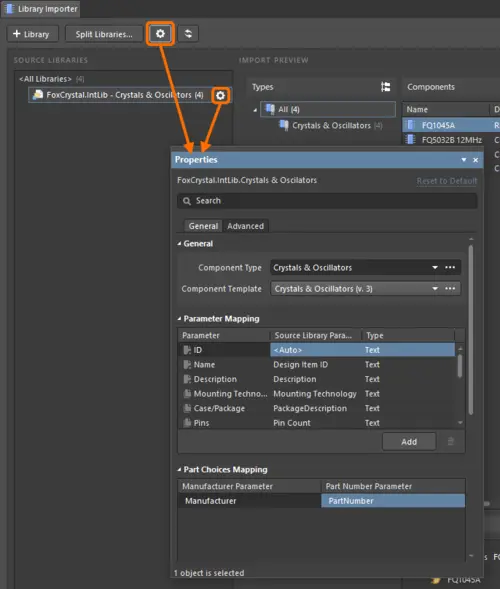The width and height of the screenshot is (500, 589).
Task: Click Parameter Mapping scroll down arrow
Action: (460, 423)
